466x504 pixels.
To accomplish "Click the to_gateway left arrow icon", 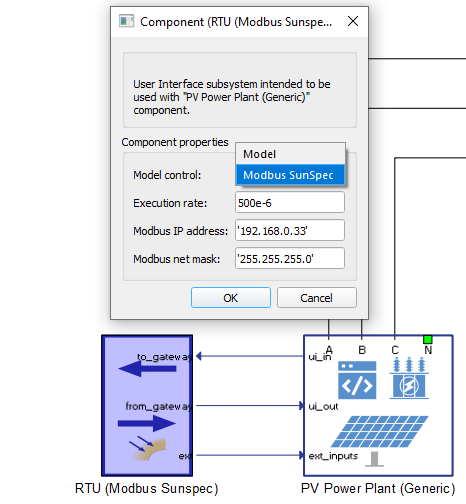I will coord(147,369).
